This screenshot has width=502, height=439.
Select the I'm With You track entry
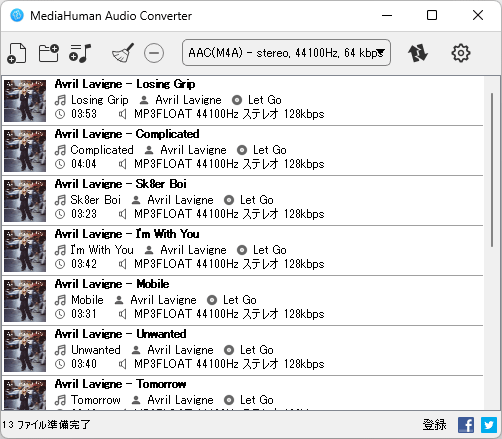(243, 251)
